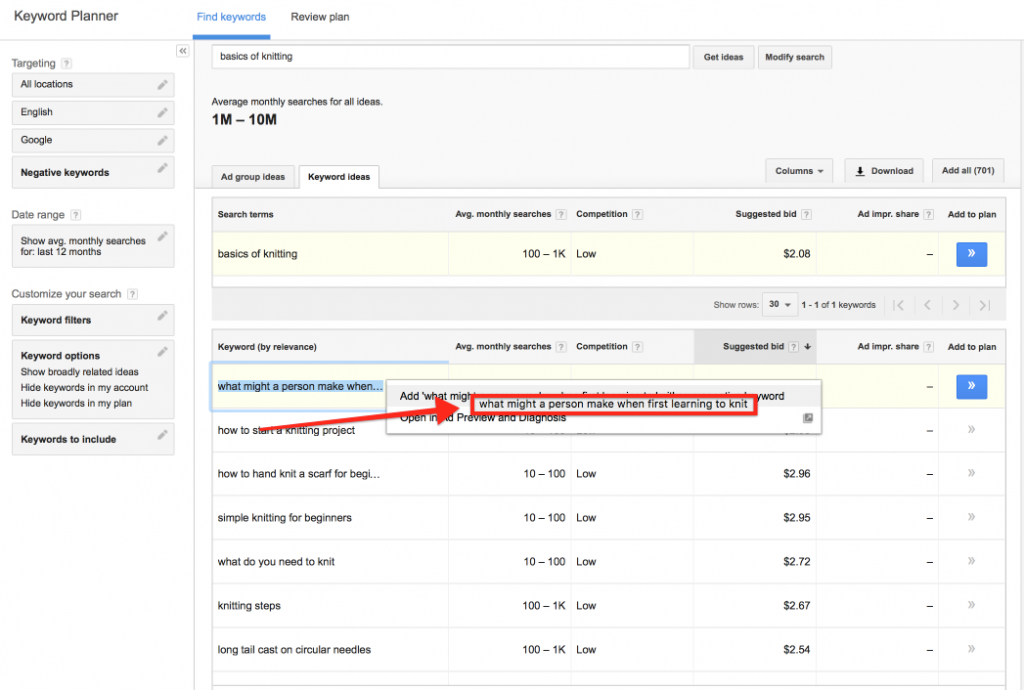The image size is (1024, 690).
Task: Add 'long tail cast on circular needles' to plan
Action: pos(971,649)
